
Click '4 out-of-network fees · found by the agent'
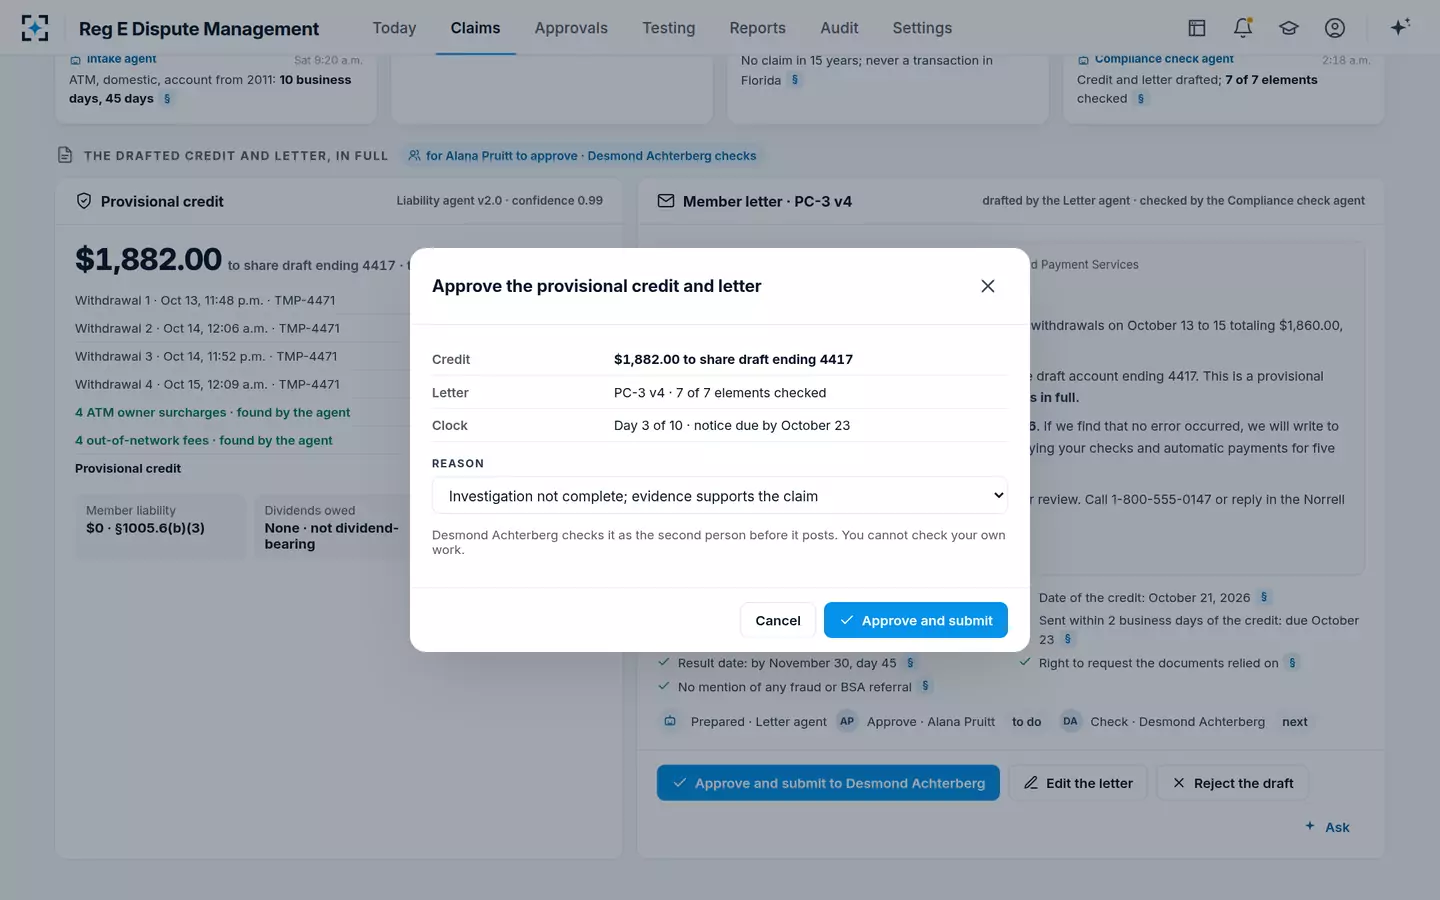pos(204,440)
